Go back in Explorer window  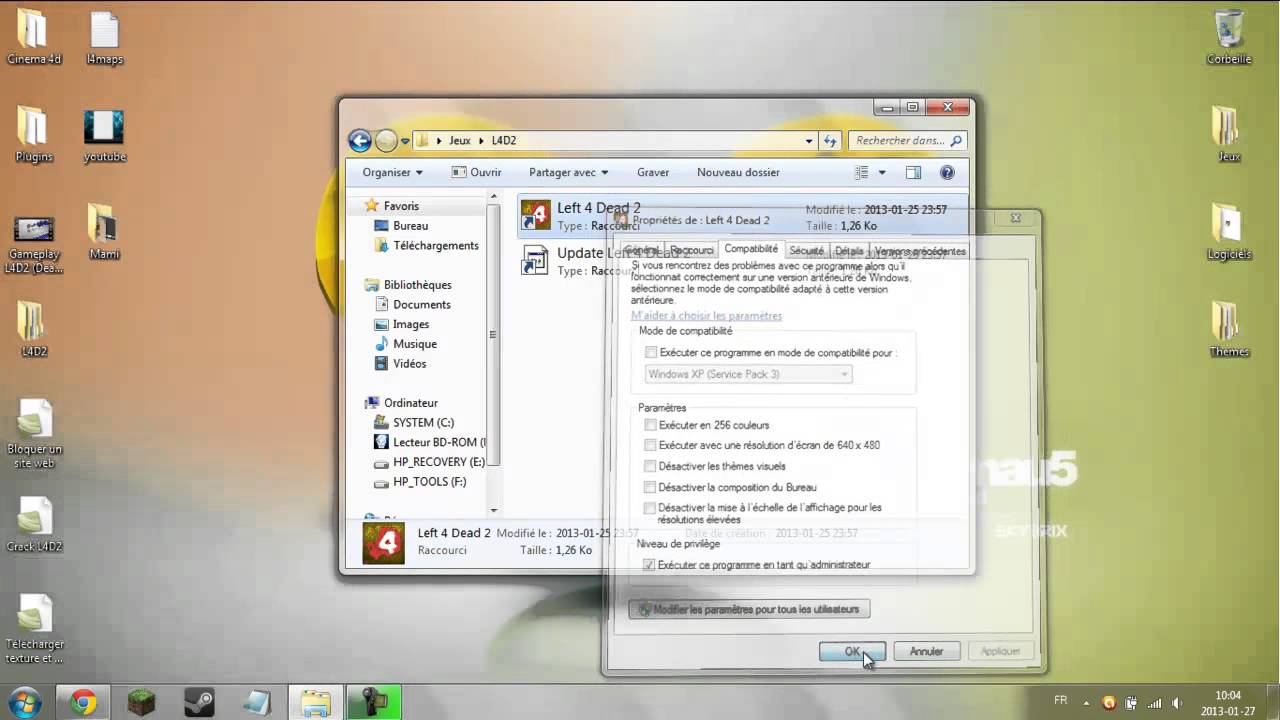tap(360, 141)
